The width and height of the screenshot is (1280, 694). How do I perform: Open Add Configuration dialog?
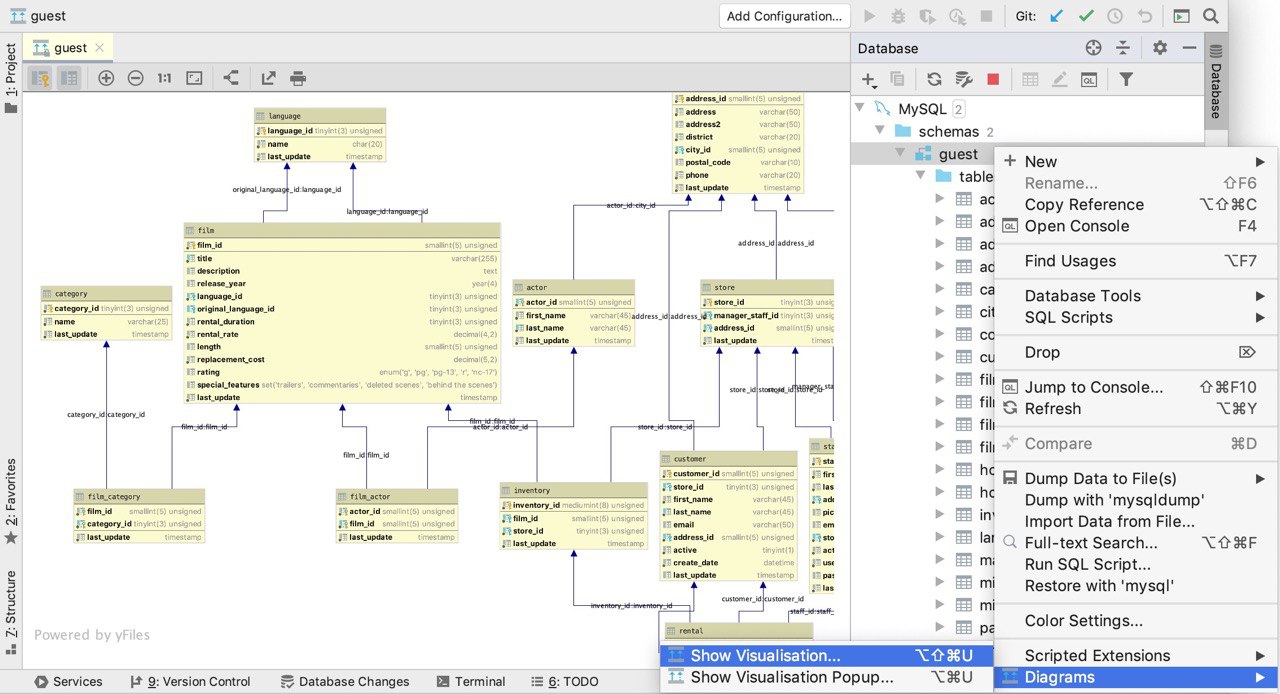(784, 16)
